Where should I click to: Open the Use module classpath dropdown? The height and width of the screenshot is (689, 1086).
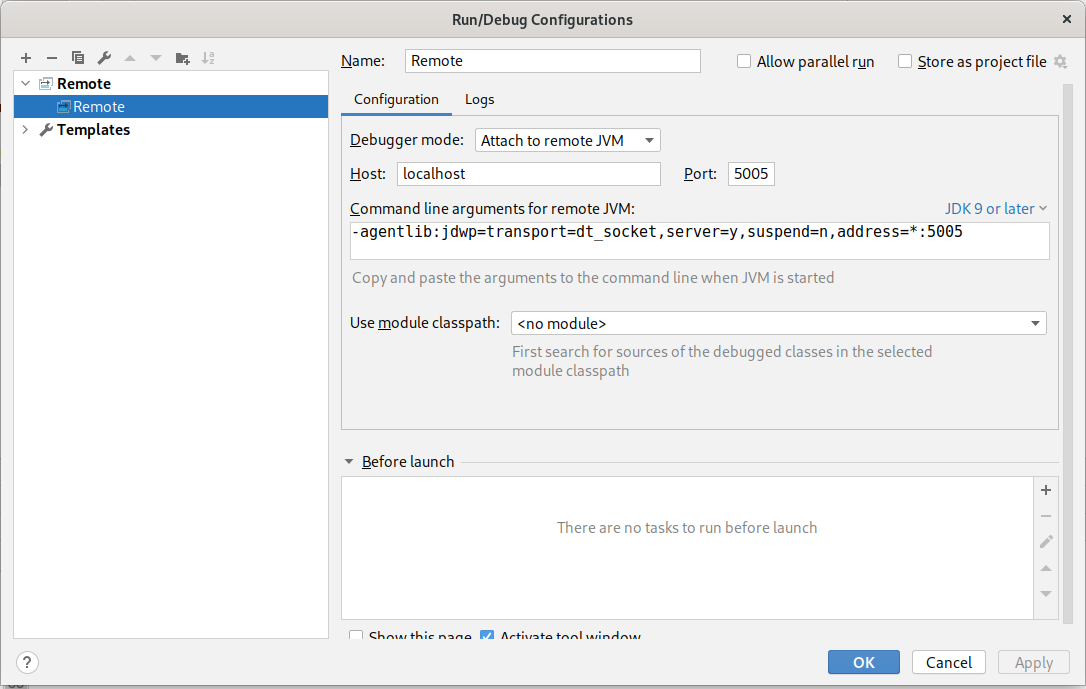[1035, 323]
